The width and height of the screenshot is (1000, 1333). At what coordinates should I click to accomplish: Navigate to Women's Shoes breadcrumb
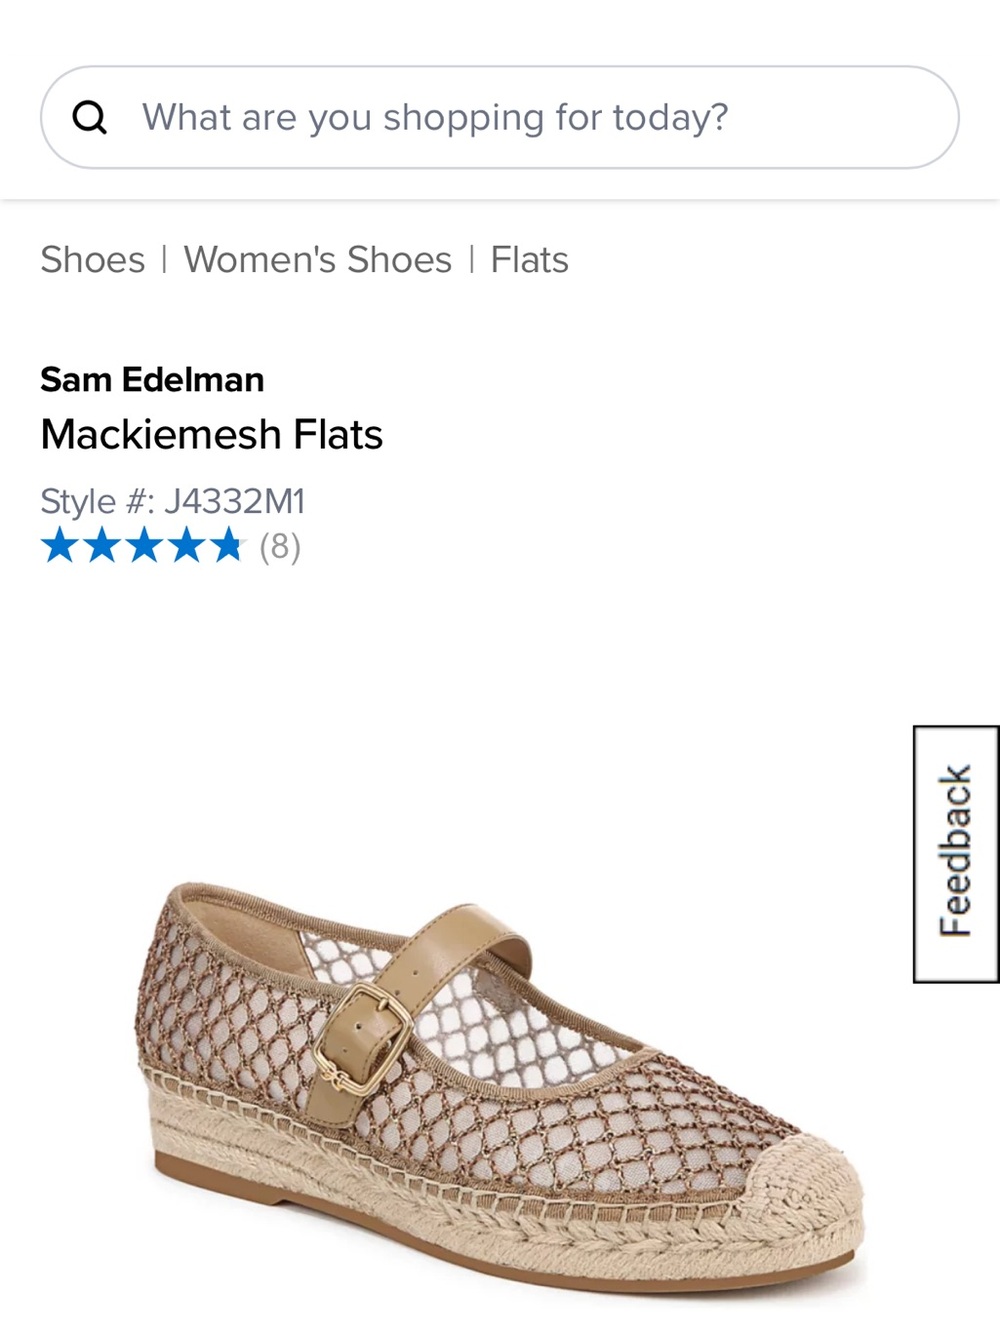pos(317,259)
